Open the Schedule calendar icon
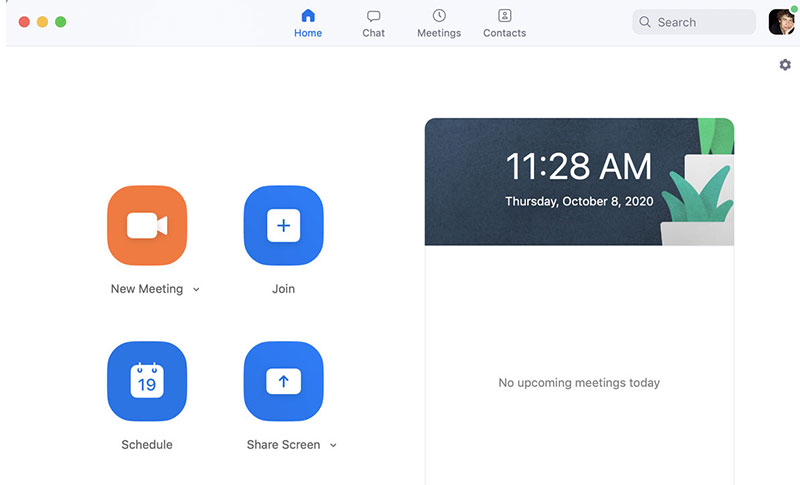The image size is (800, 485). (x=147, y=381)
